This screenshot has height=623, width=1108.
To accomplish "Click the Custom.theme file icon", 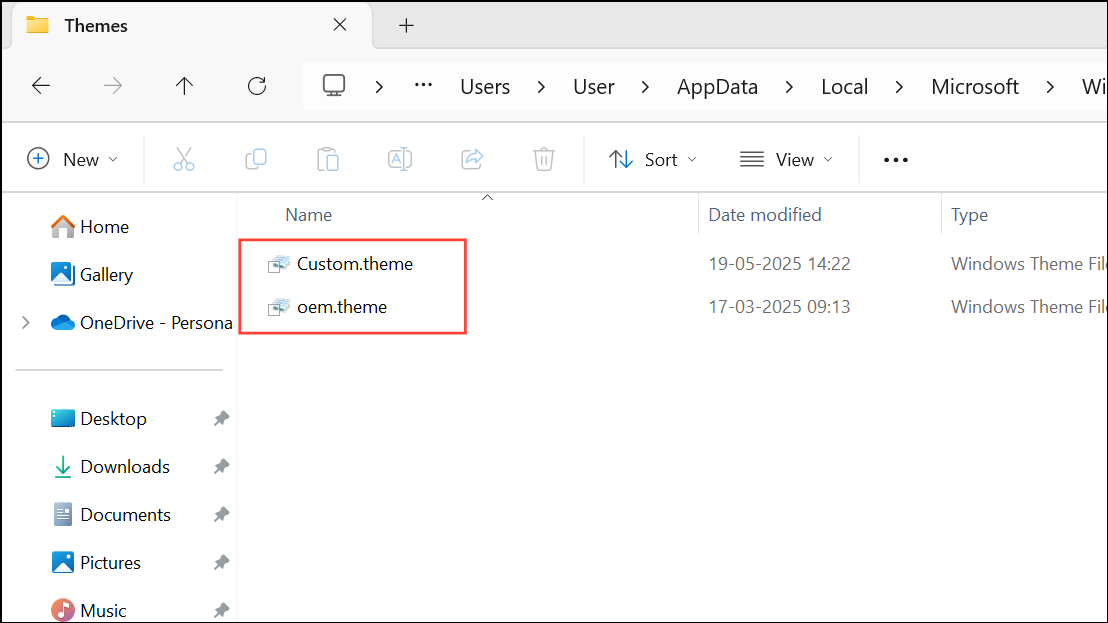I will coord(278,264).
